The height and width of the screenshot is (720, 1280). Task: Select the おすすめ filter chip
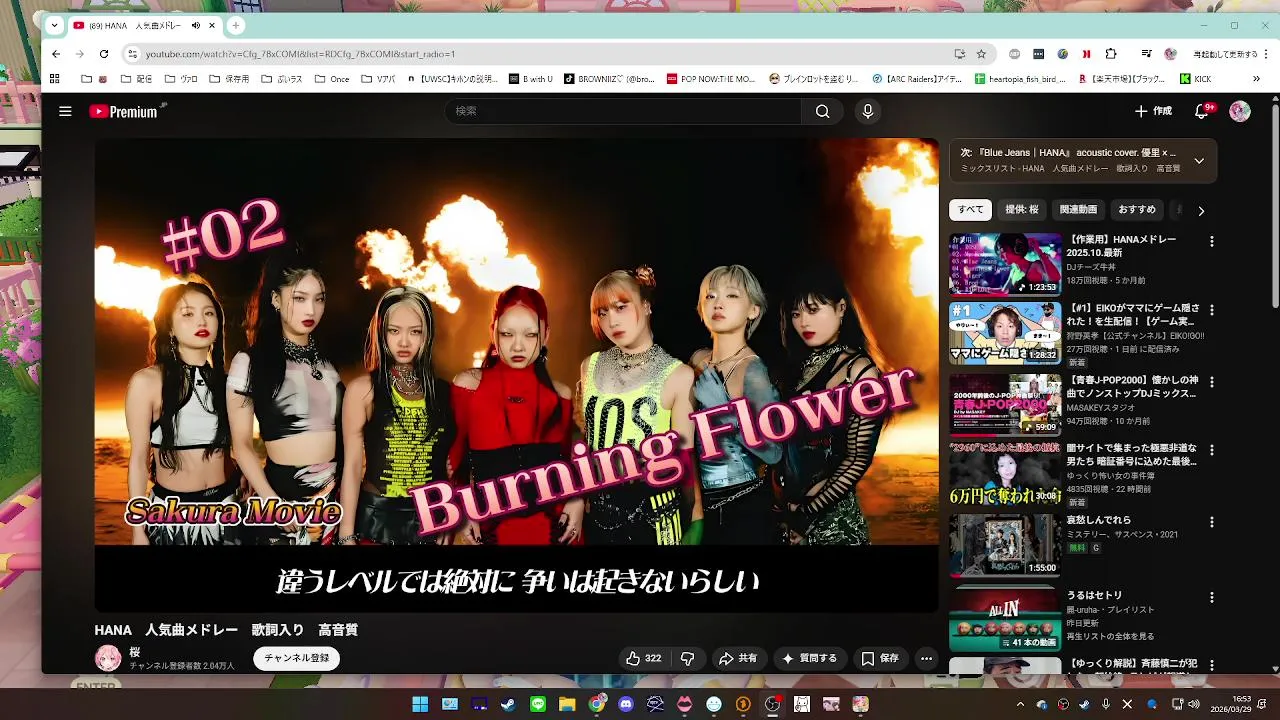pyautogui.click(x=1137, y=210)
